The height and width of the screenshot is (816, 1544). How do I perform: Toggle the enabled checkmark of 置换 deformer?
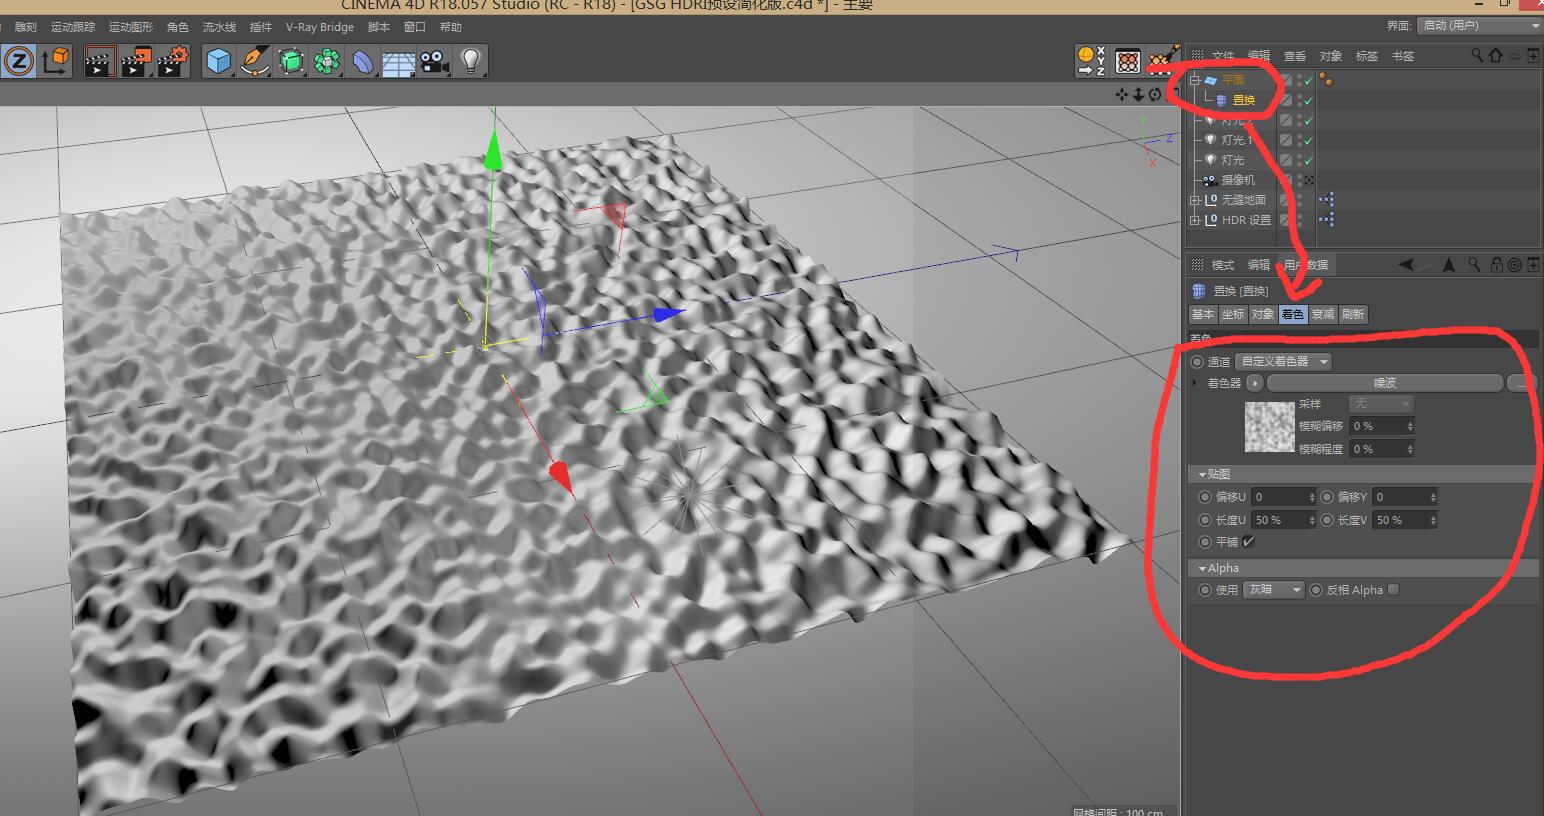(x=1308, y=100)
